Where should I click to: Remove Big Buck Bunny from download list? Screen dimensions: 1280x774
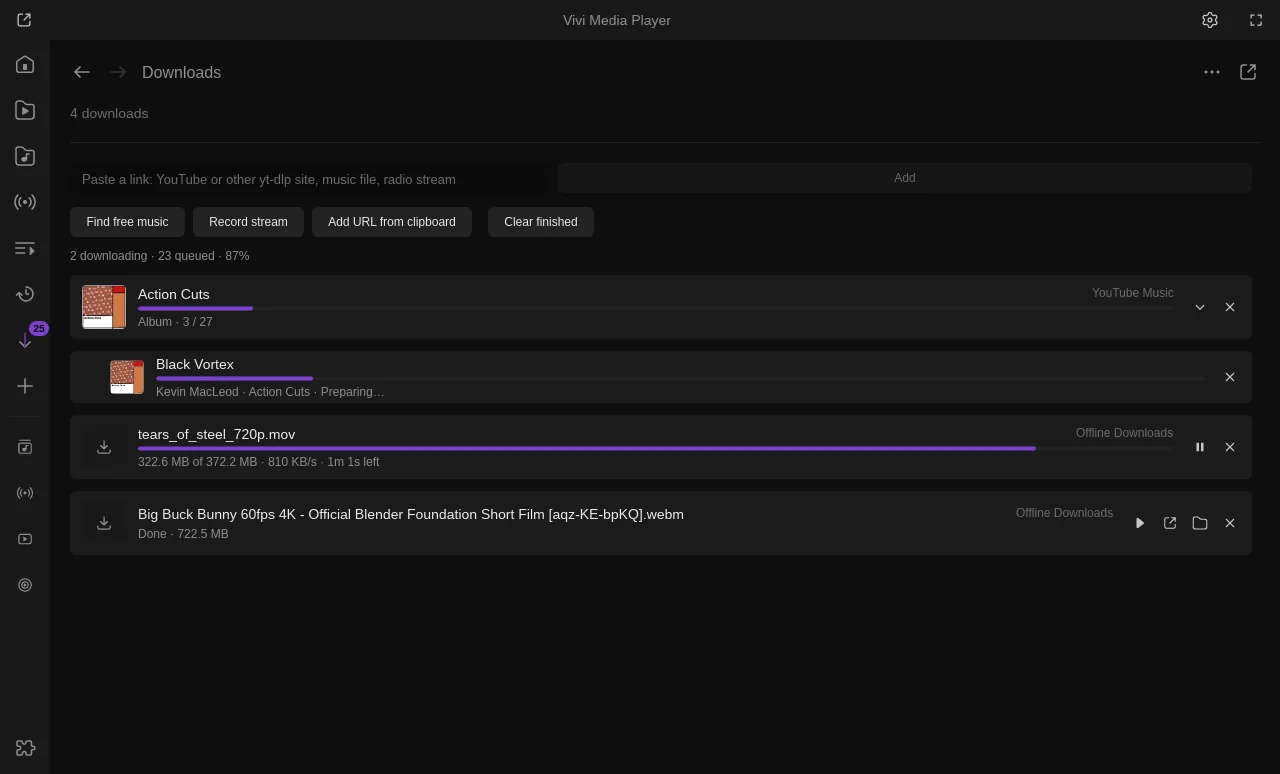pyautogui.click(x=1230, y=523)
